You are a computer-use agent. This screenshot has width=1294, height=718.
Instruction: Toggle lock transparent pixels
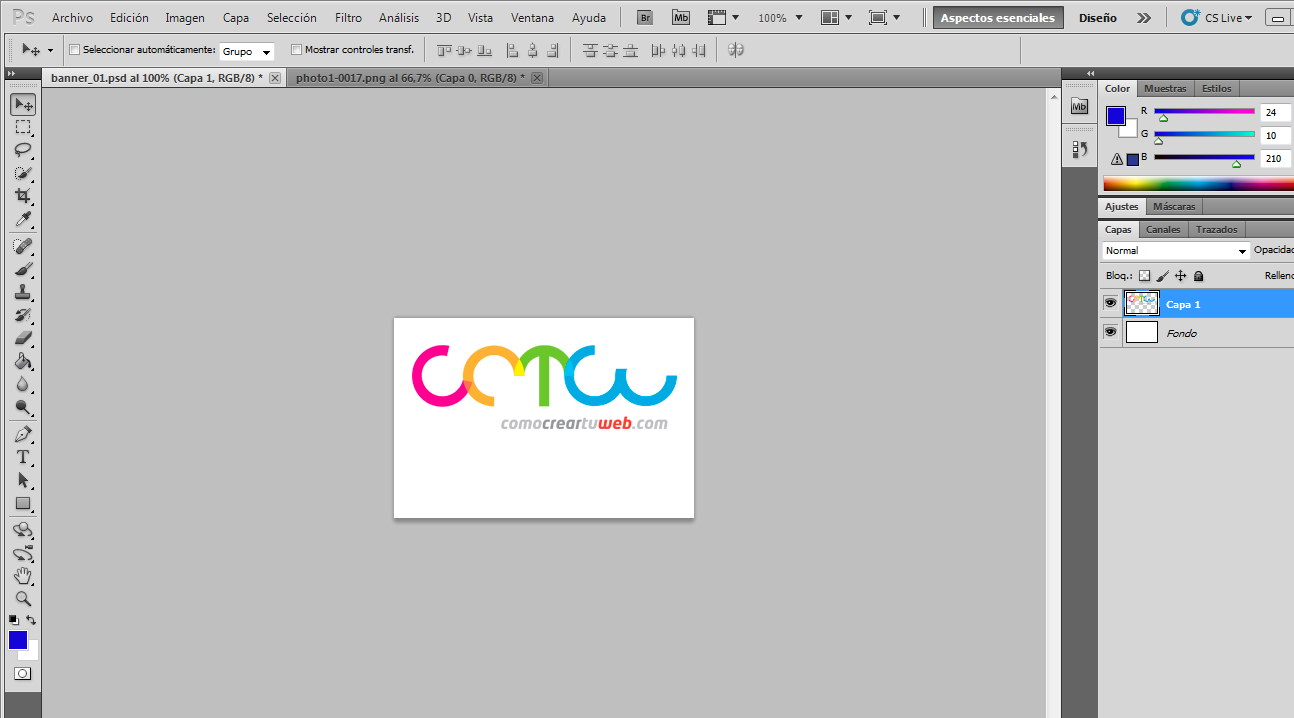tap(1144, 276)
